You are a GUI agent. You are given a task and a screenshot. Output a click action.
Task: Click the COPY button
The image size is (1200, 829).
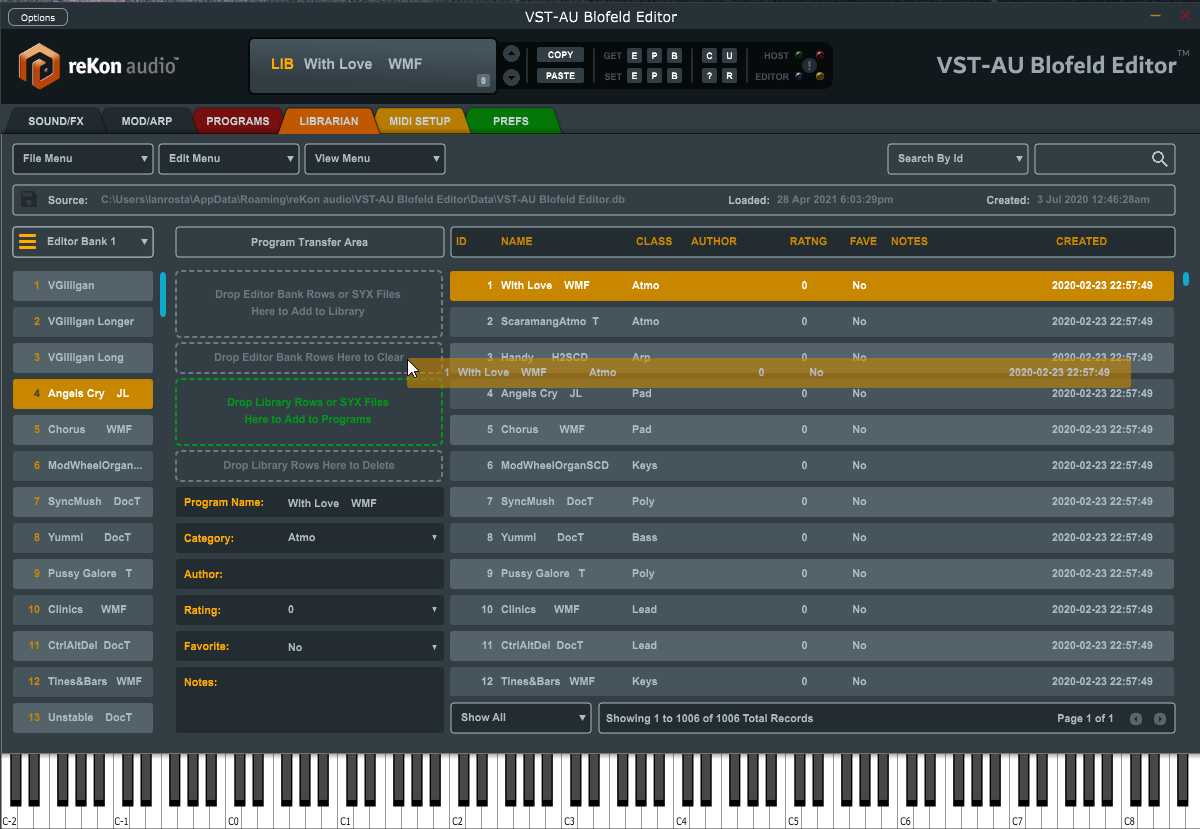click(x=560, y=55)
